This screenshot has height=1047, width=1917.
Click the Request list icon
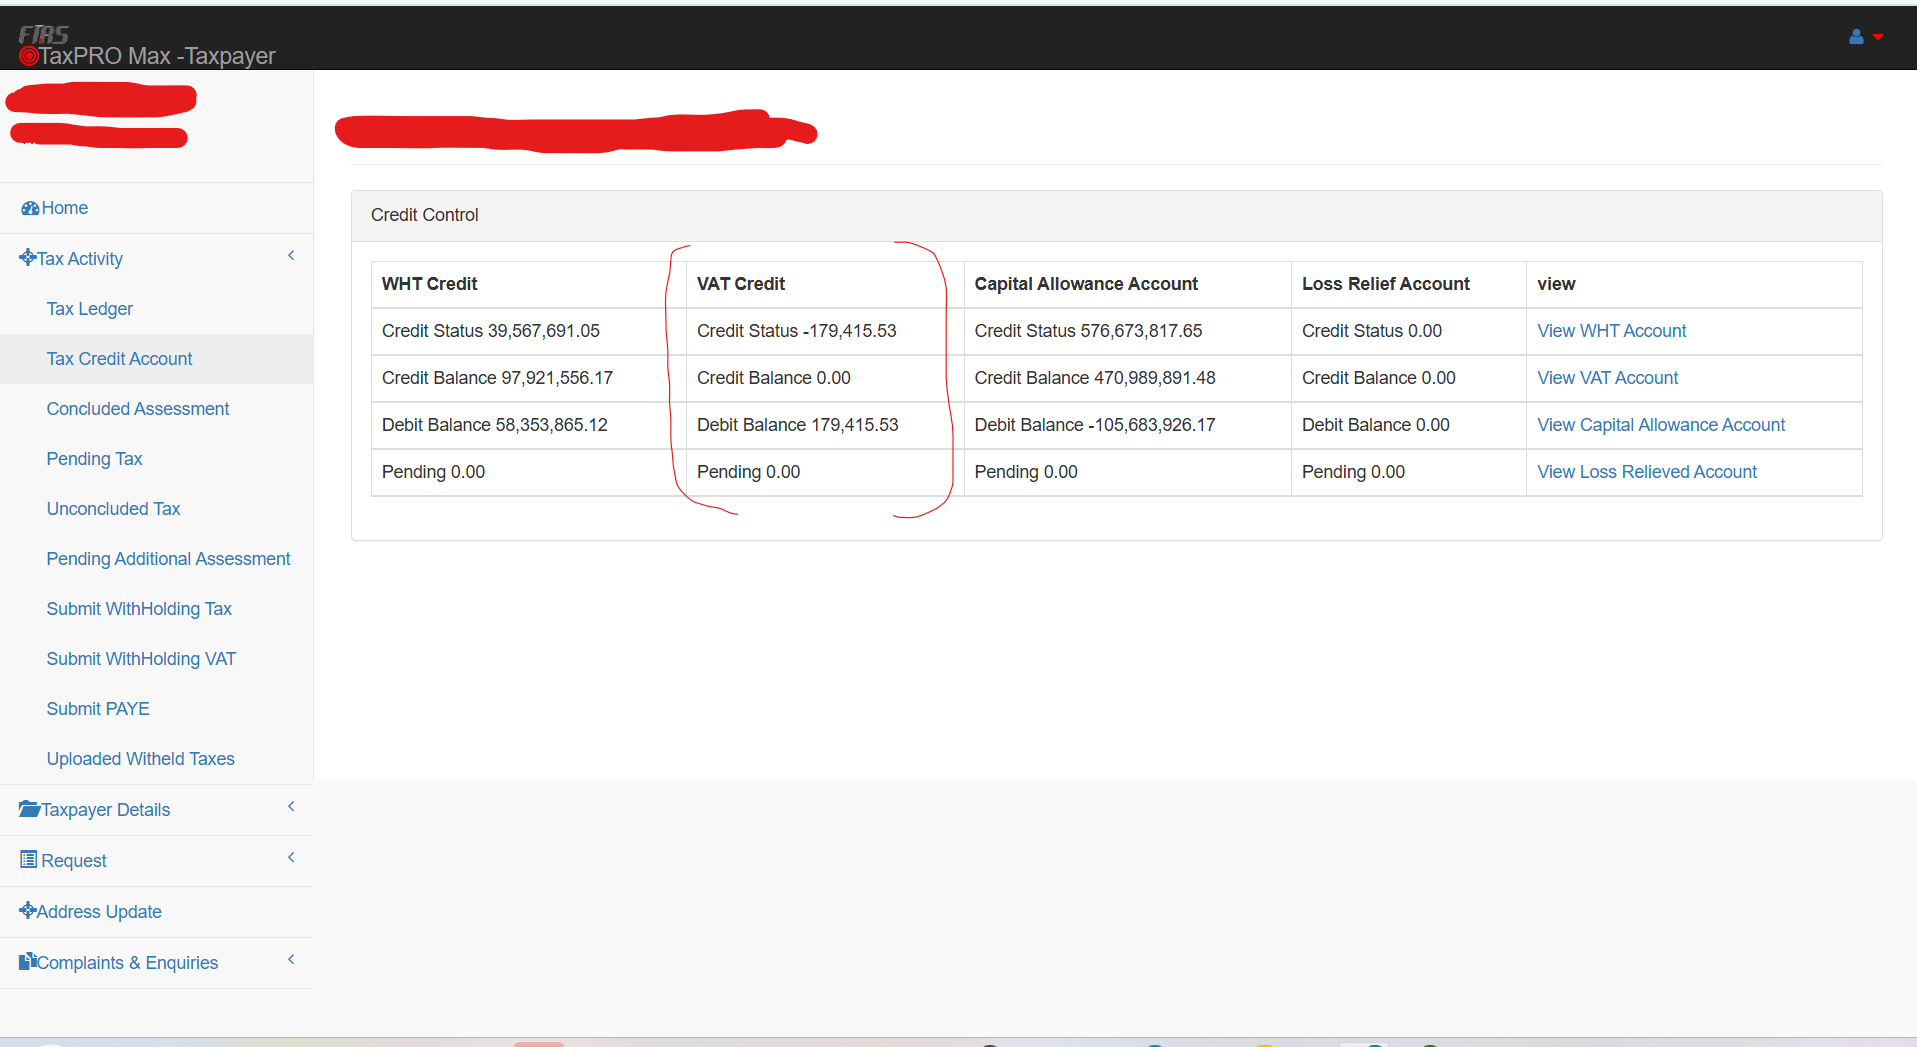[29, 860]
